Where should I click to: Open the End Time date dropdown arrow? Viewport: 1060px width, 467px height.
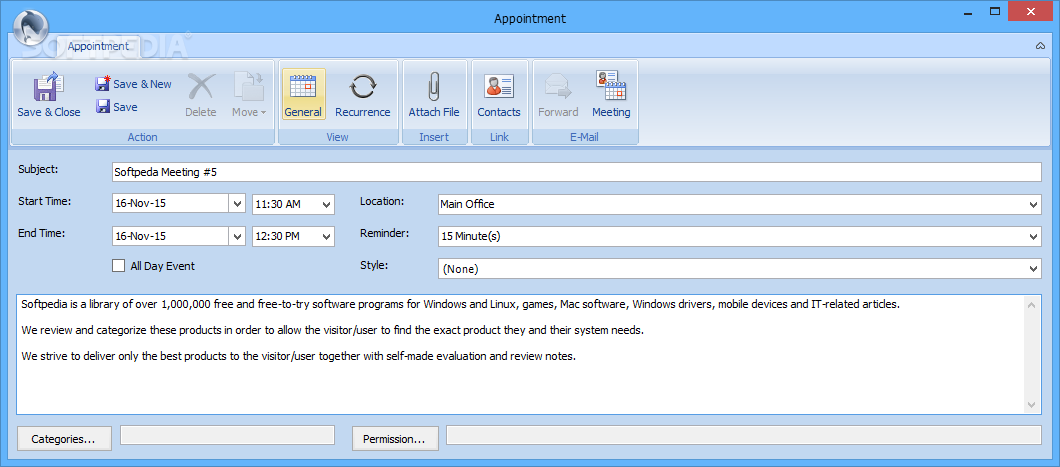pos(237,236)
